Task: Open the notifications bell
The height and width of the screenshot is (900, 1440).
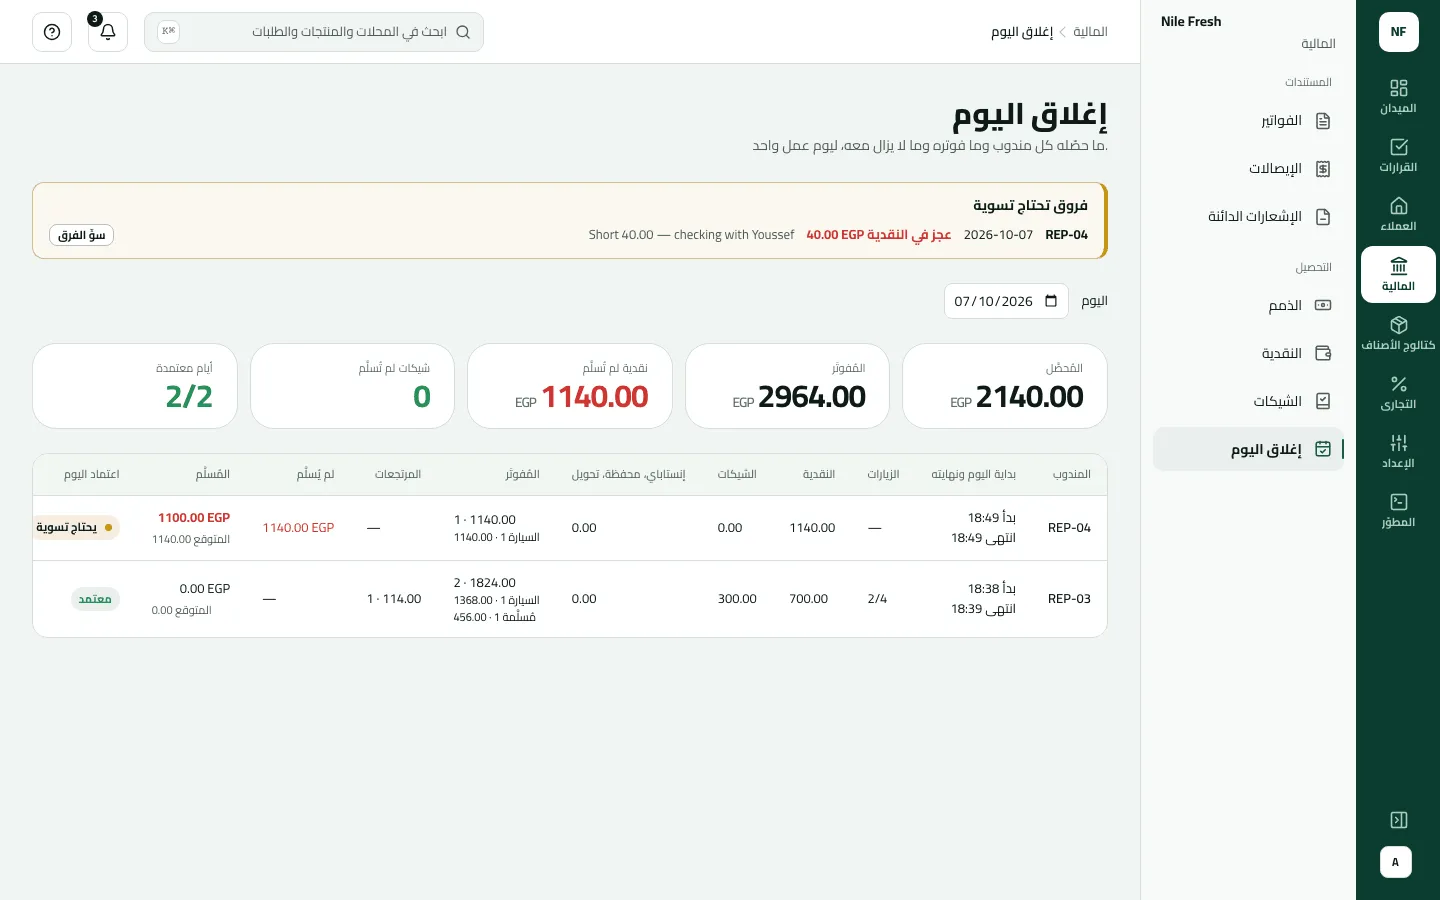Action: 108,32
